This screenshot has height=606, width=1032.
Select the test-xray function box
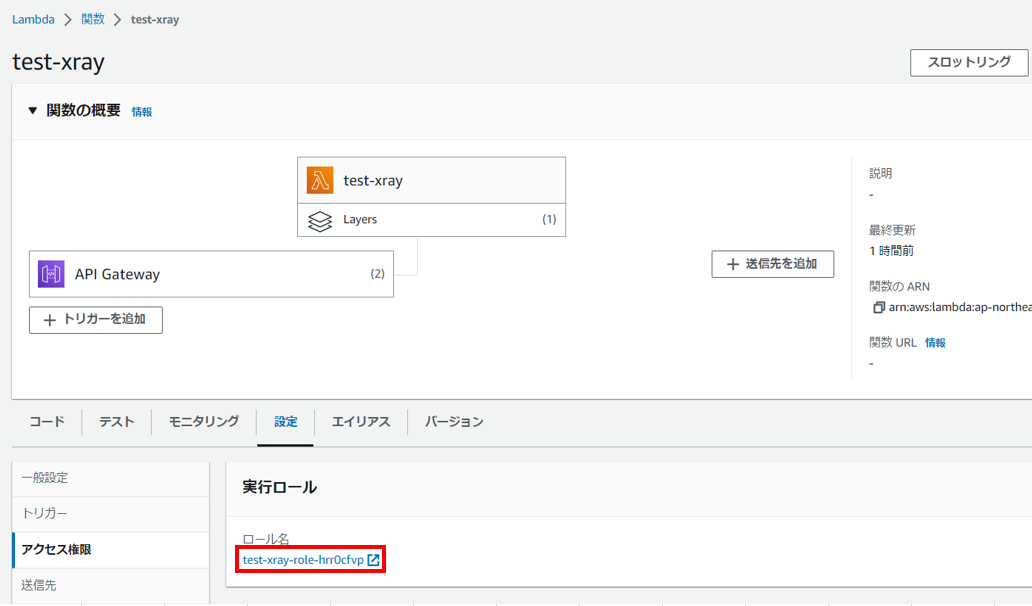tap(431, 180)
